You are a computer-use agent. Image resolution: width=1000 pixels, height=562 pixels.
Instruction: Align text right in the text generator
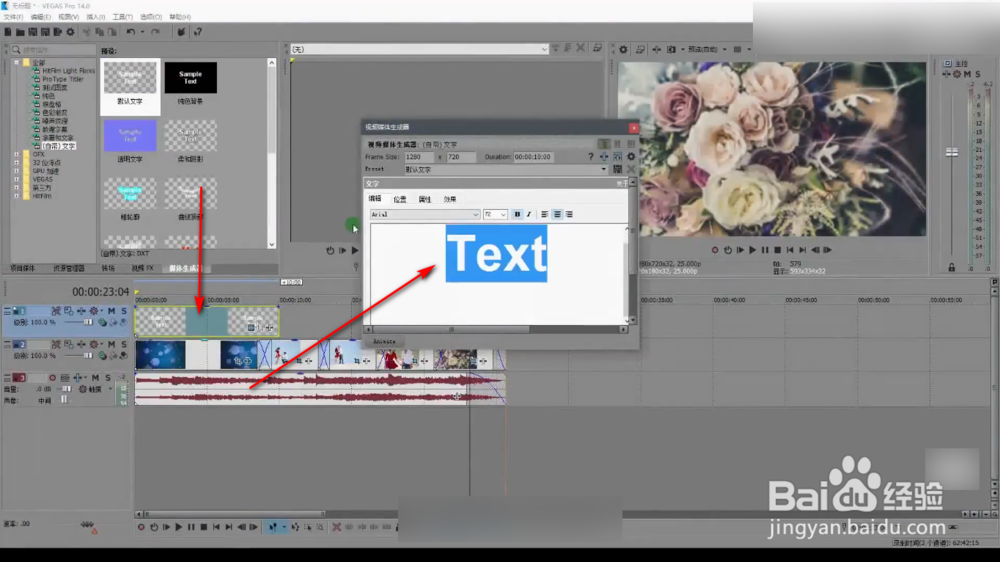pos(569,214)
